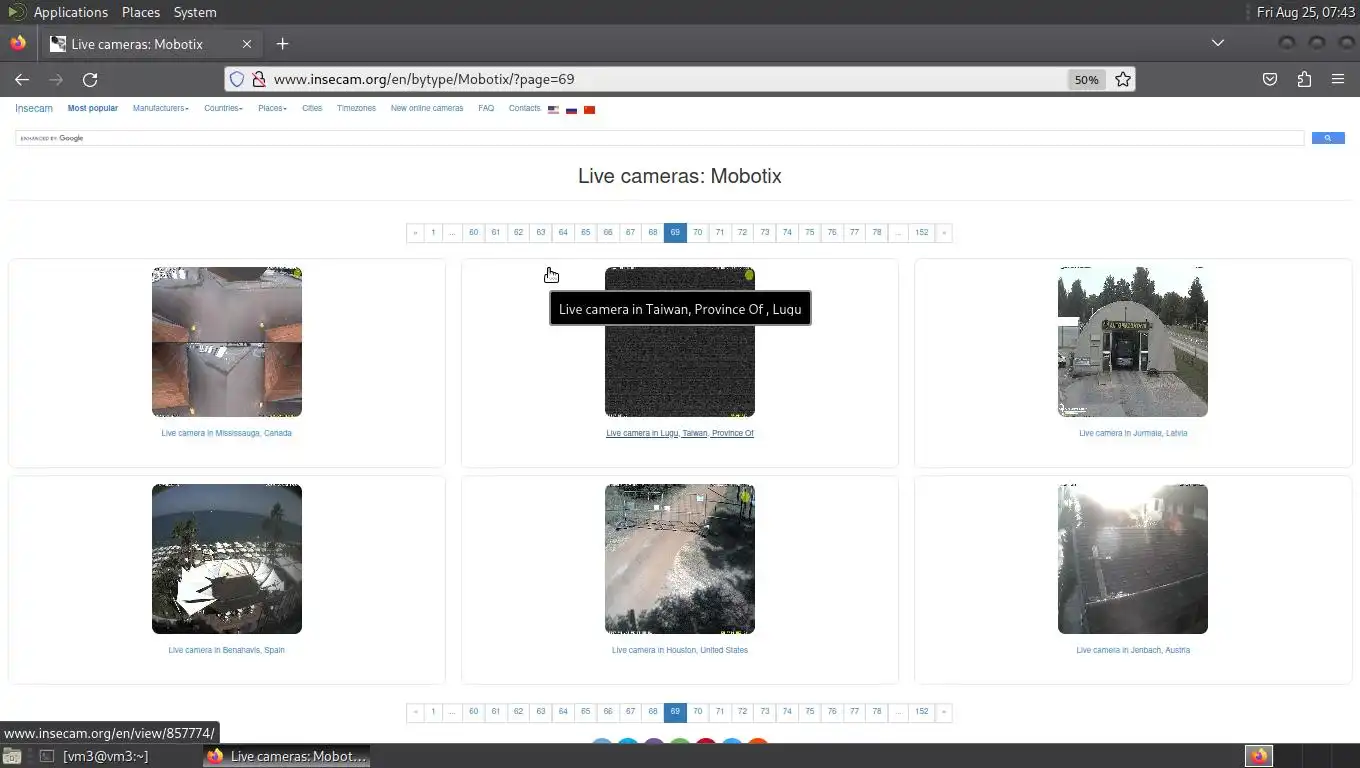1360x768 pixels.
Task: Jump to page 152 in top pagination
Action: [x=921, y=233]
